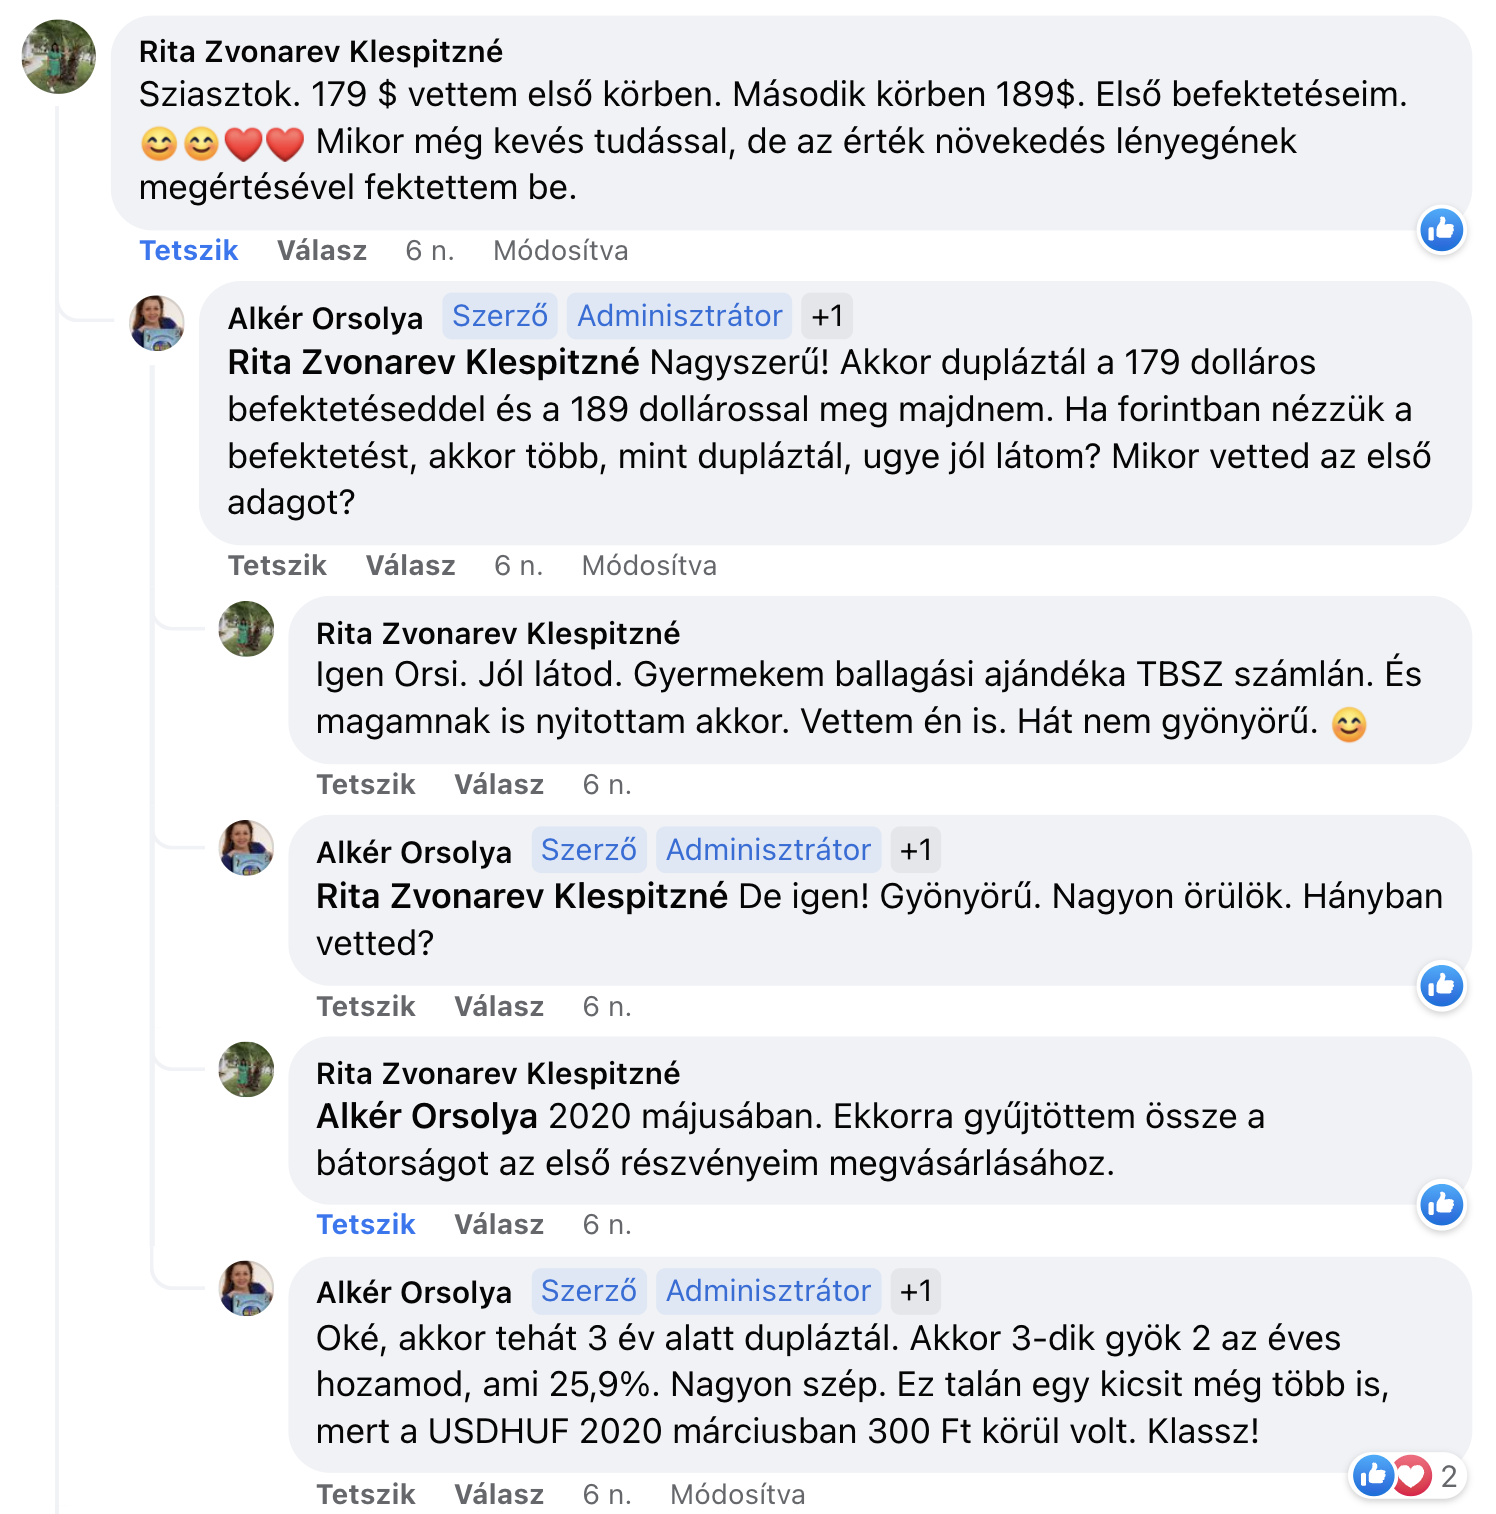The image size is (1496, 1514).
Task: Click Válasz under Rita's top comment
Action: click(x=321, y=251)
